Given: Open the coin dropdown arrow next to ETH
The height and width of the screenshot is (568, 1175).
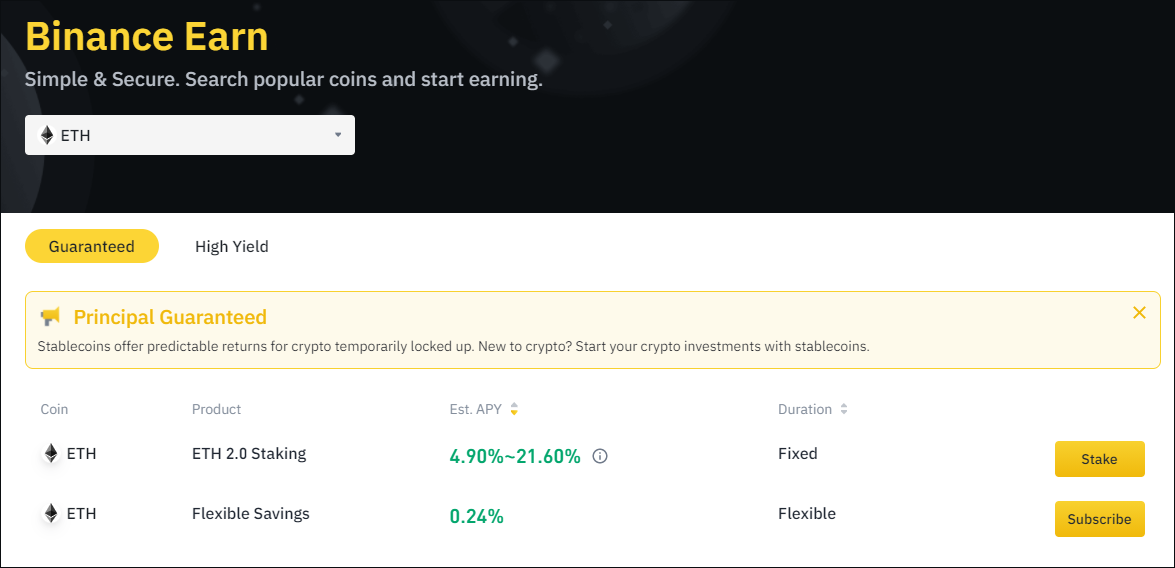Looking at the screenshot, I should (338, 135).
